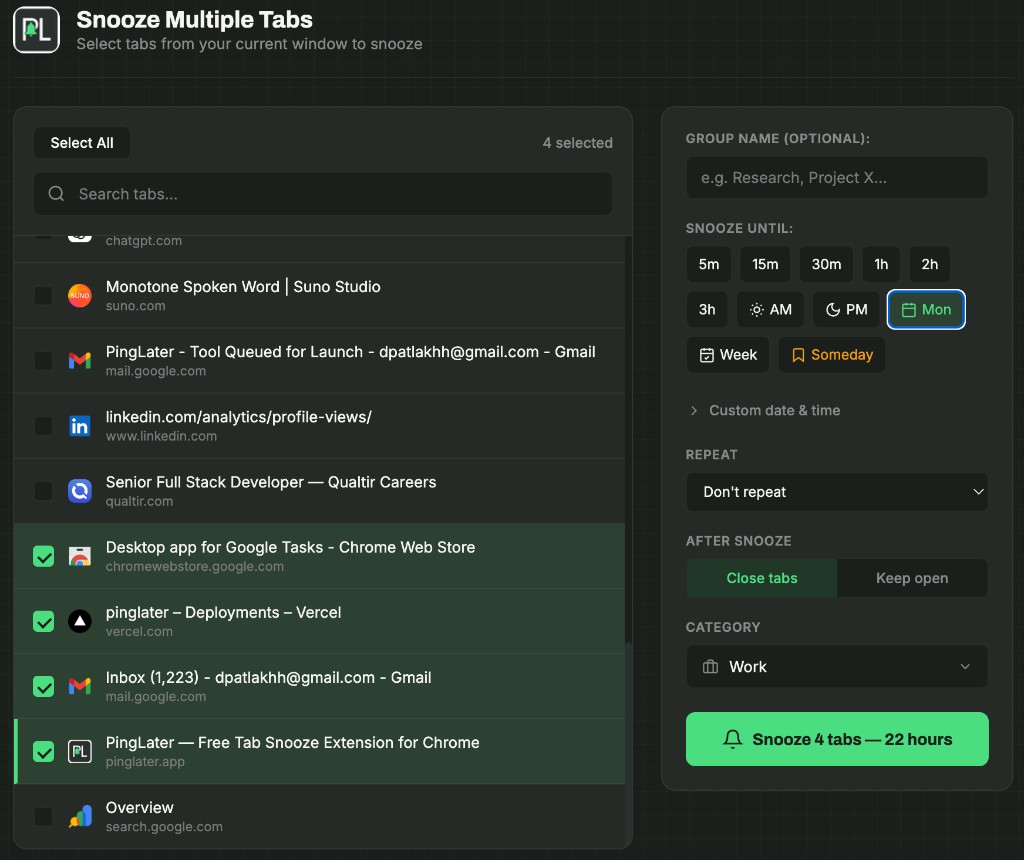Uncheck PingLater Free Tab Snooze Extension tab

pyautogui.click(x=43, y=752)
